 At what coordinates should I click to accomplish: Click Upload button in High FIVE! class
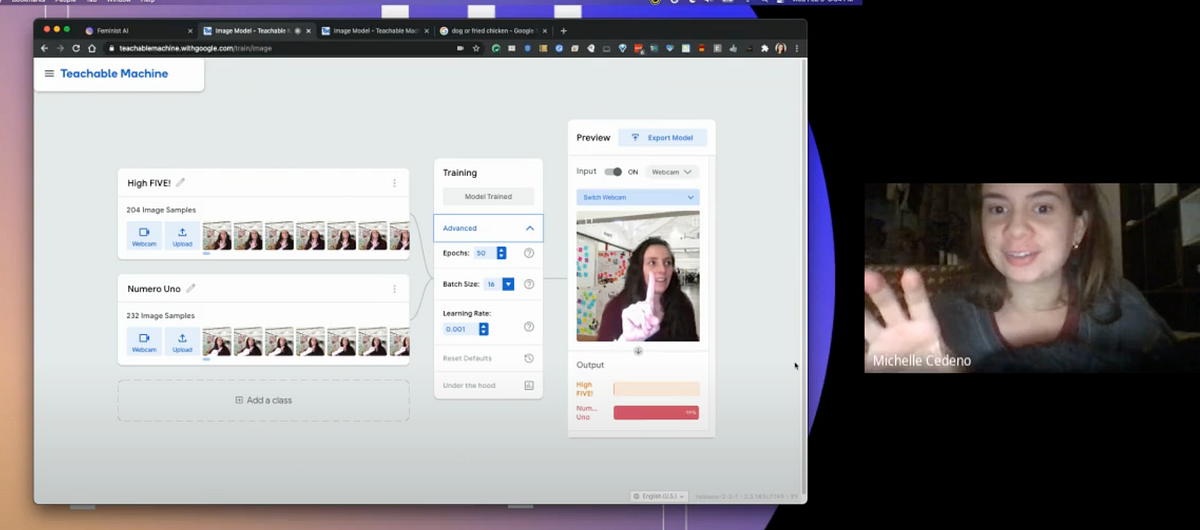pos(182,235)
